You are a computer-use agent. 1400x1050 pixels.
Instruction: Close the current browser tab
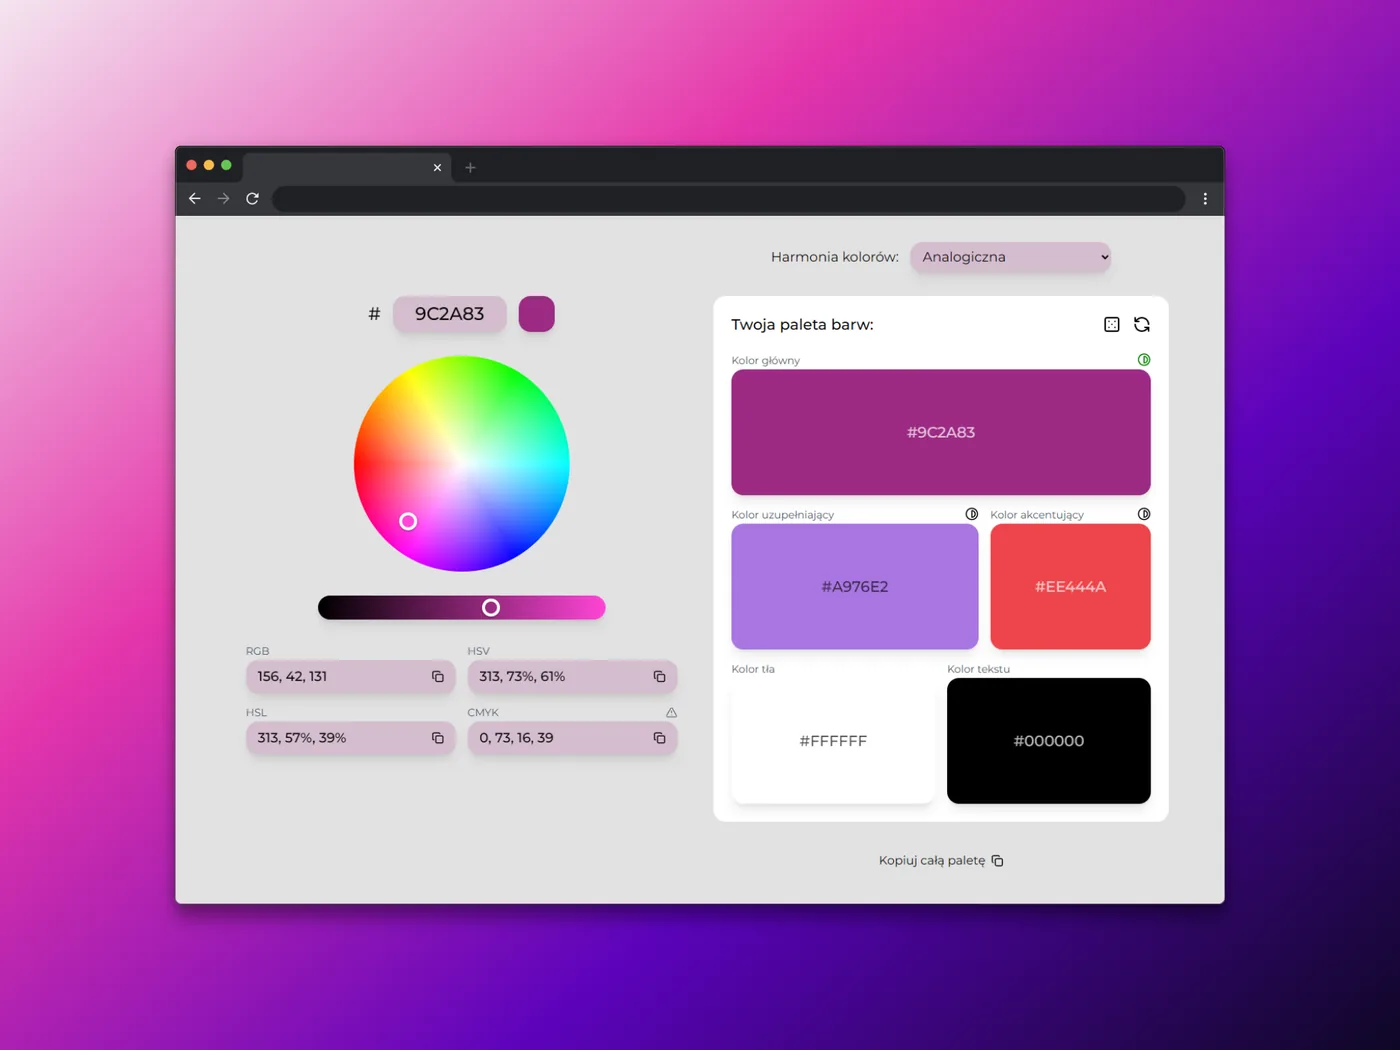pos(437,168)
